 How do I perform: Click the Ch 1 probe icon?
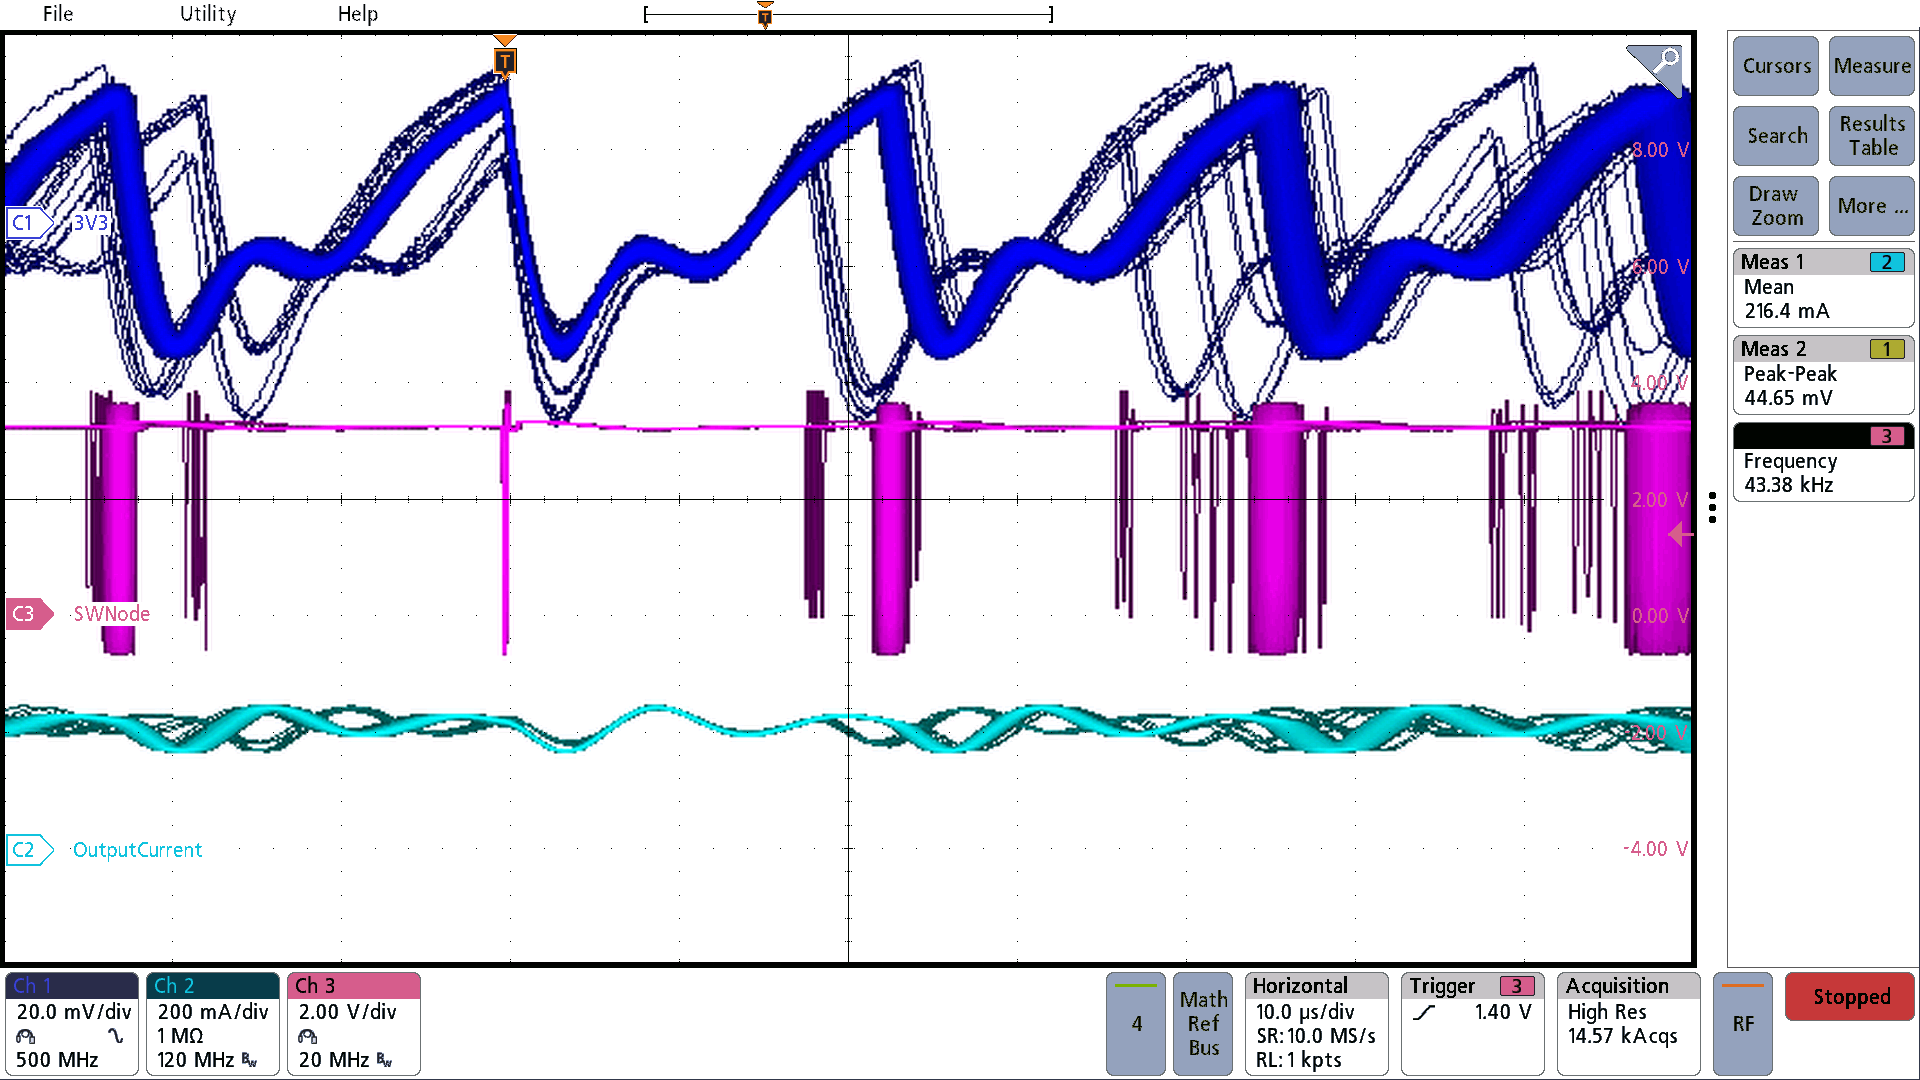coord(26,1036)
